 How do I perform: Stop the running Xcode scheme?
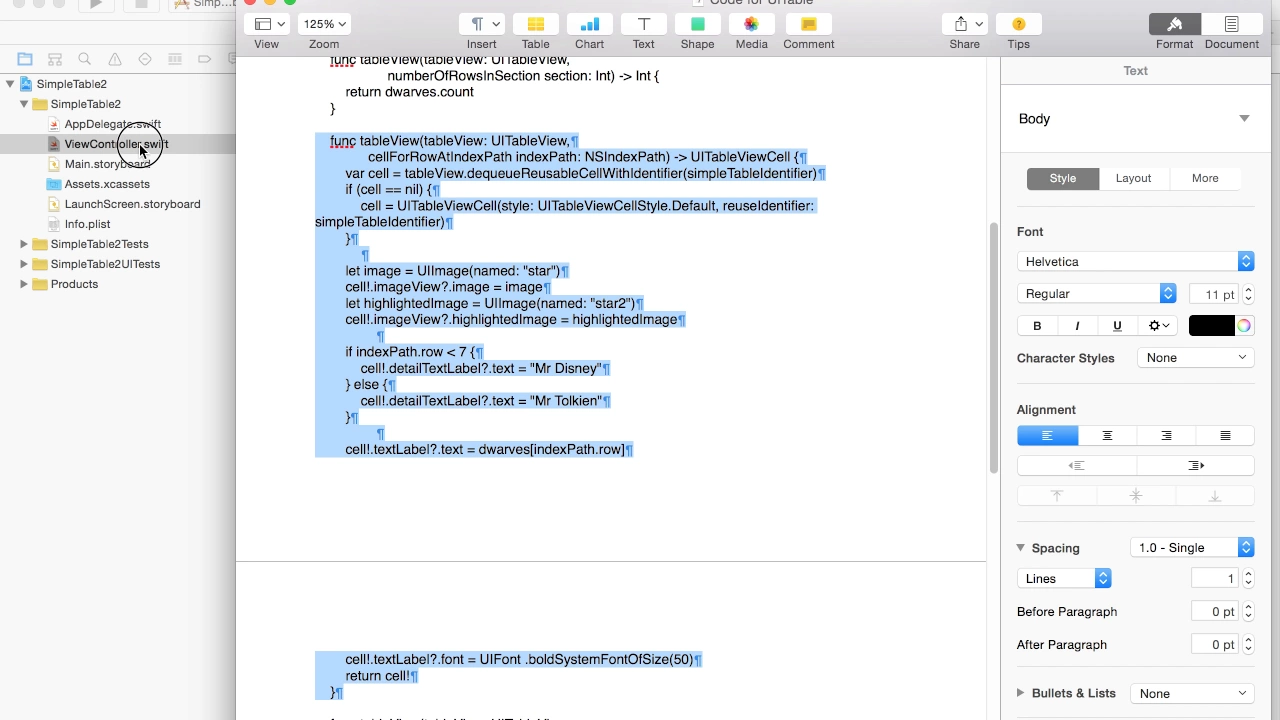pos(141,4)
